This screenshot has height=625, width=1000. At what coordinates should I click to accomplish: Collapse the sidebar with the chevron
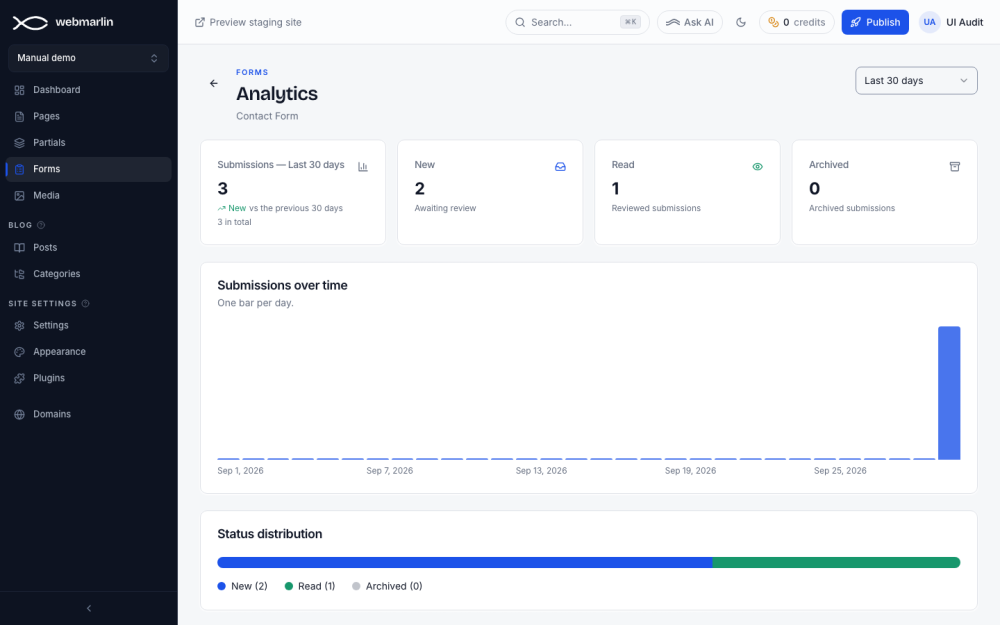pyautogui.click(x=89, y=608)
